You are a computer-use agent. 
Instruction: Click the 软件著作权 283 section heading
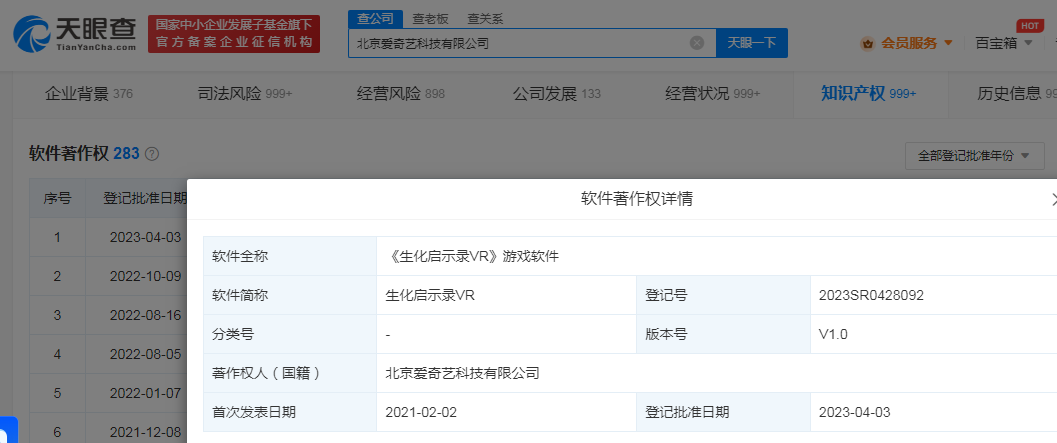tap(84, 154)
